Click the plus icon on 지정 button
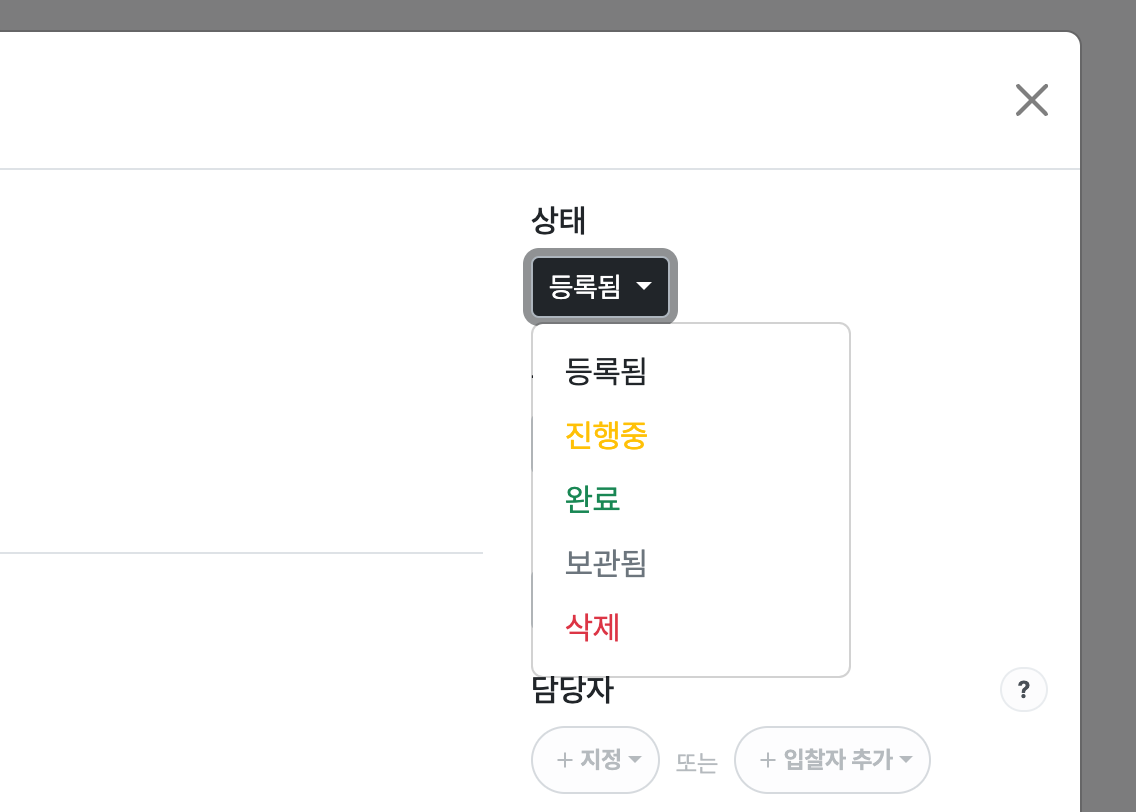This screenshot has width=1136, height=812. (x=564, y=760)
